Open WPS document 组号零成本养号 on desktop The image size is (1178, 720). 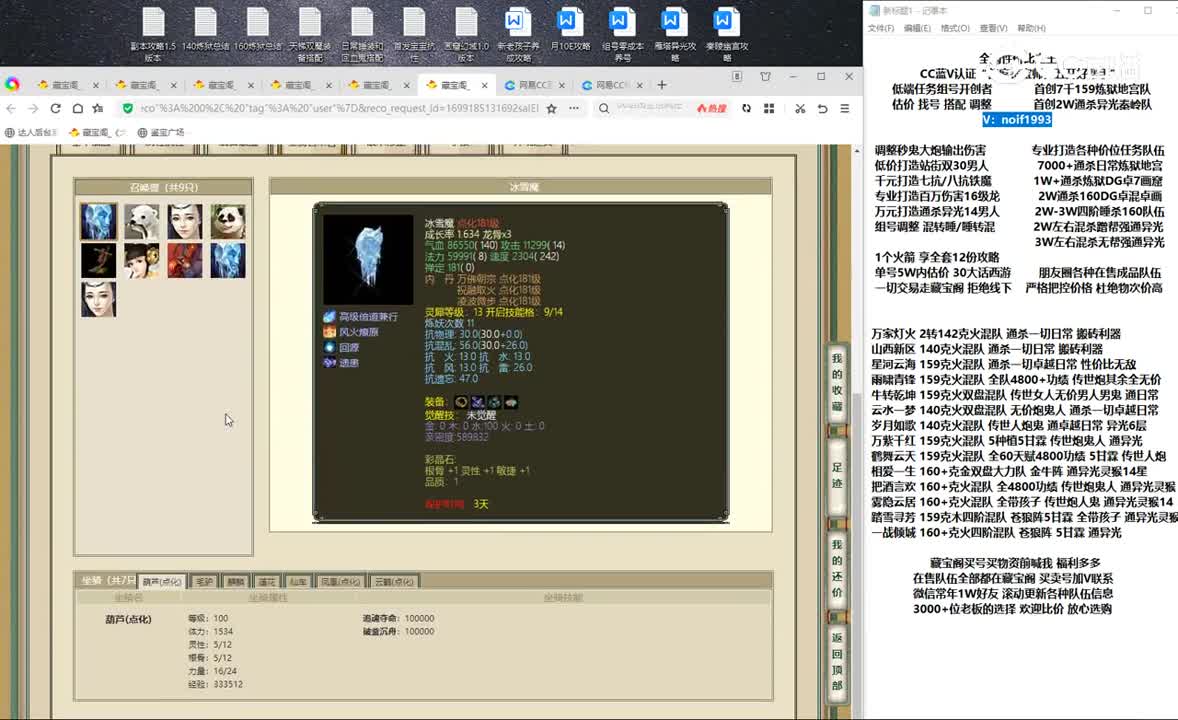pyautogui.click(x=622, y=34)
